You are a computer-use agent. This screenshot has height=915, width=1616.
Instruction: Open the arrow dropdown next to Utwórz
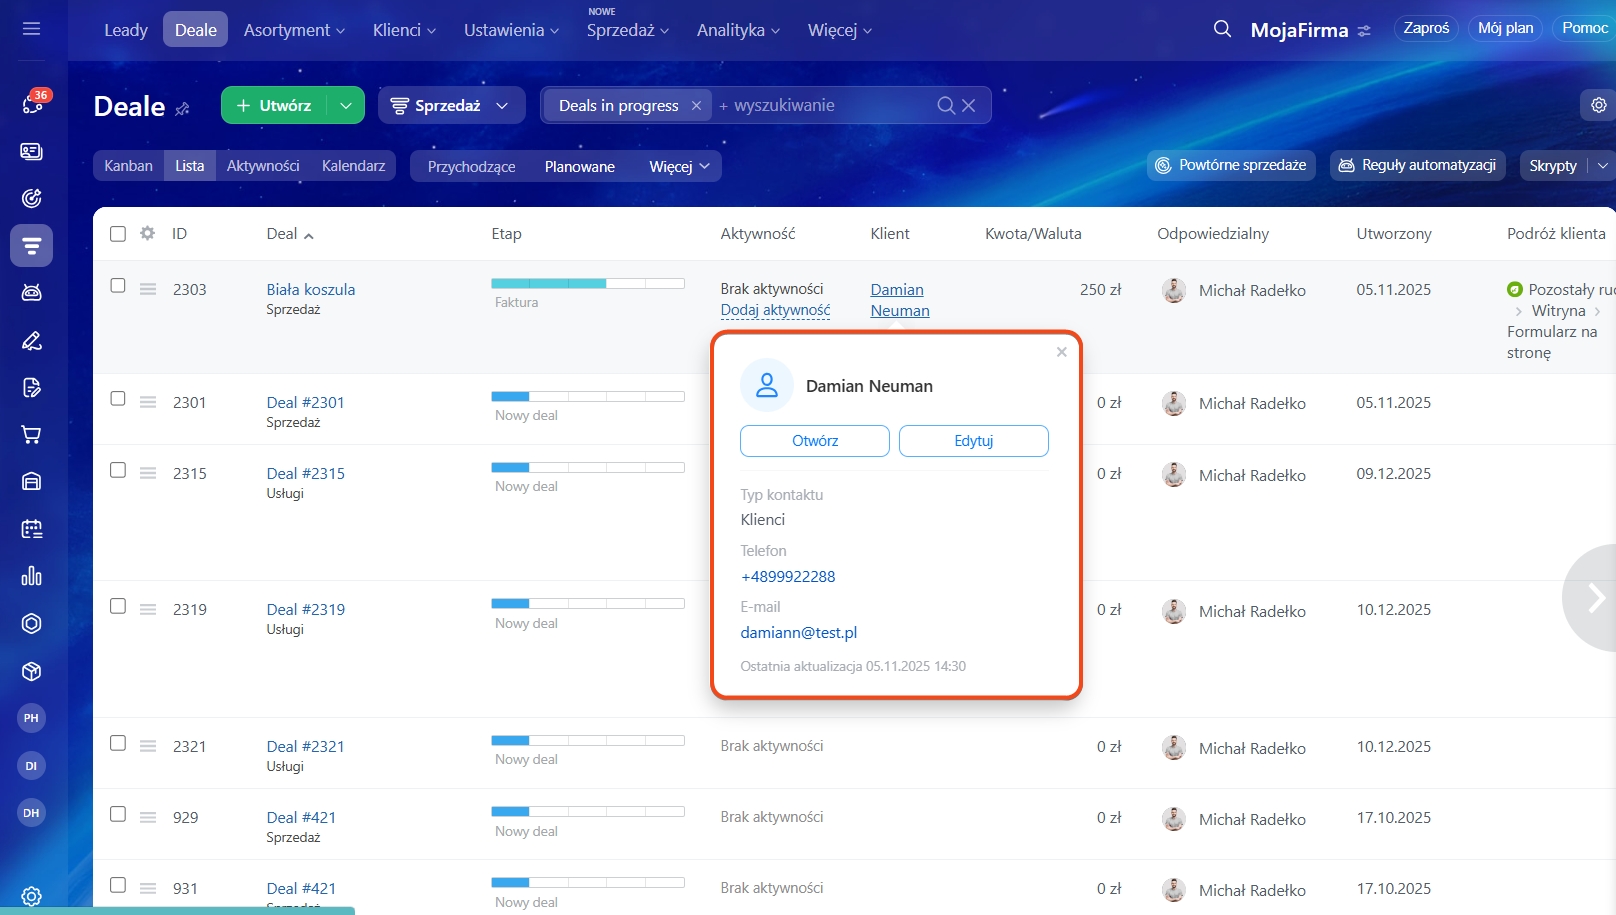click(345, 105)
